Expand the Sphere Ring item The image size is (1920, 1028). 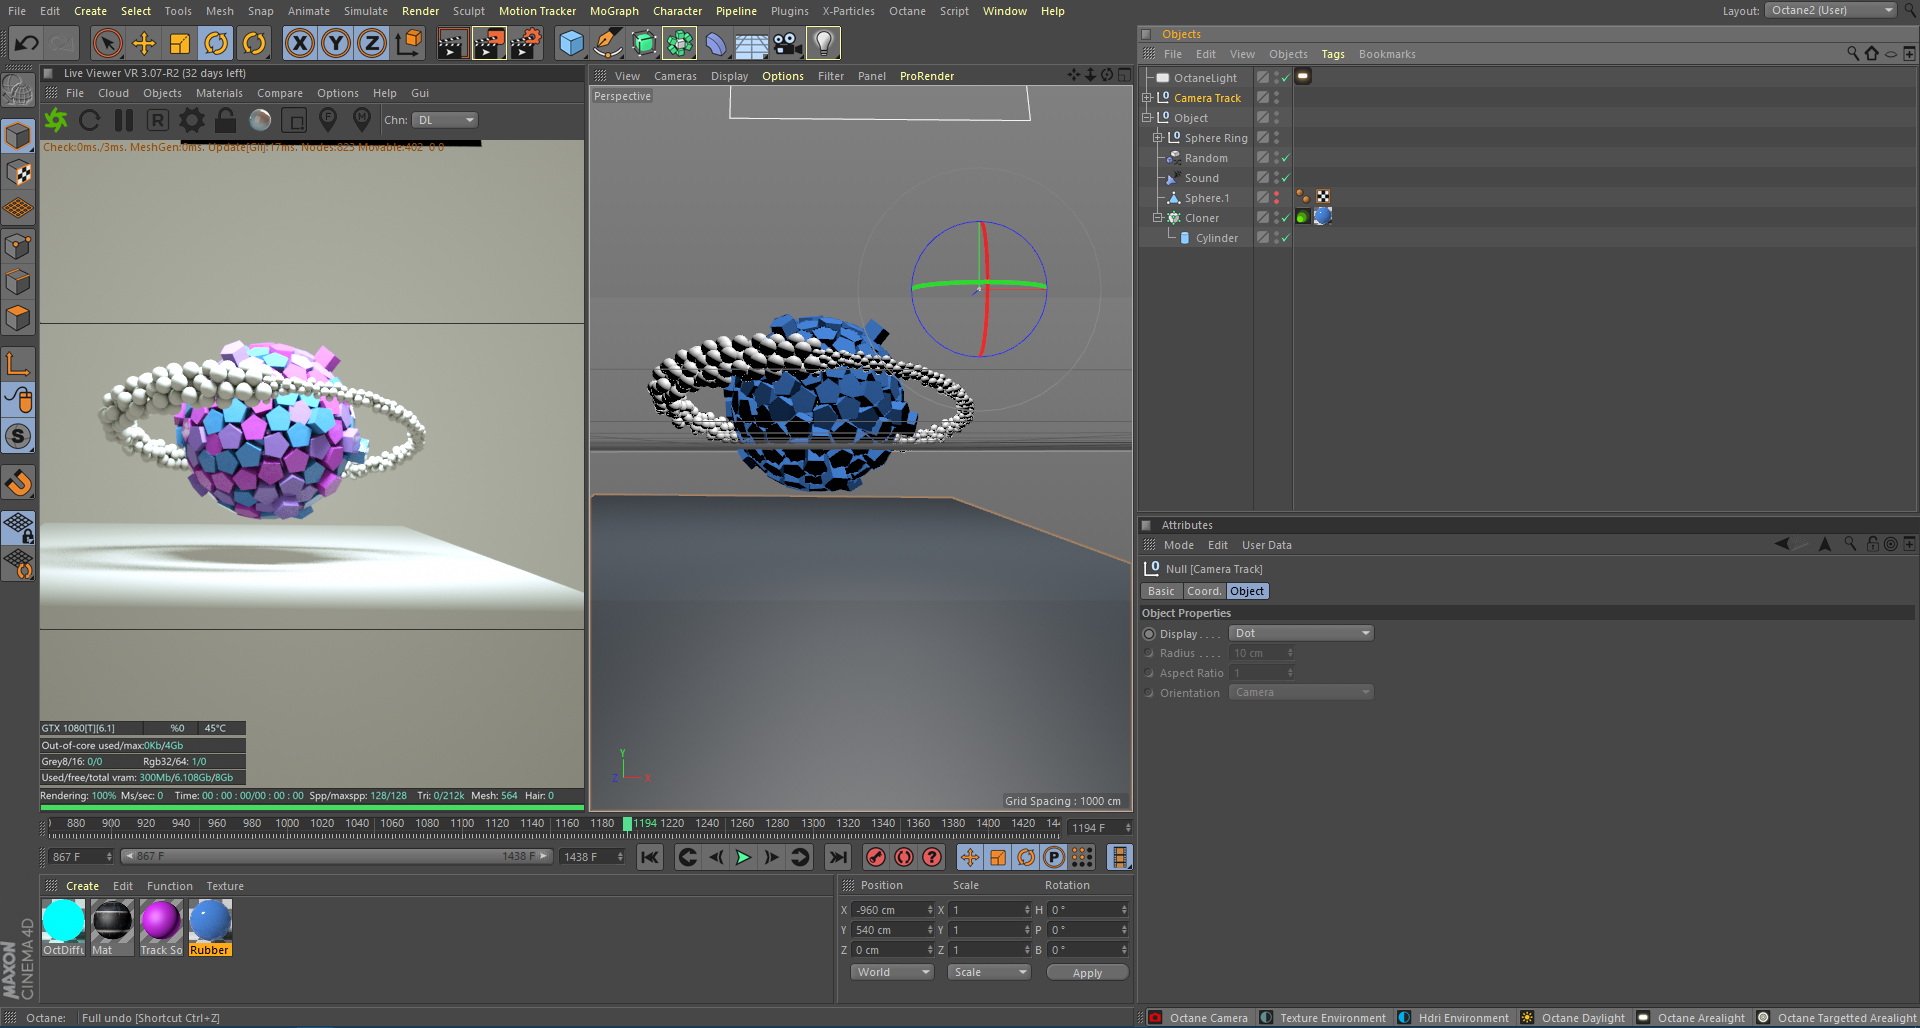[x=1158, y=138]
